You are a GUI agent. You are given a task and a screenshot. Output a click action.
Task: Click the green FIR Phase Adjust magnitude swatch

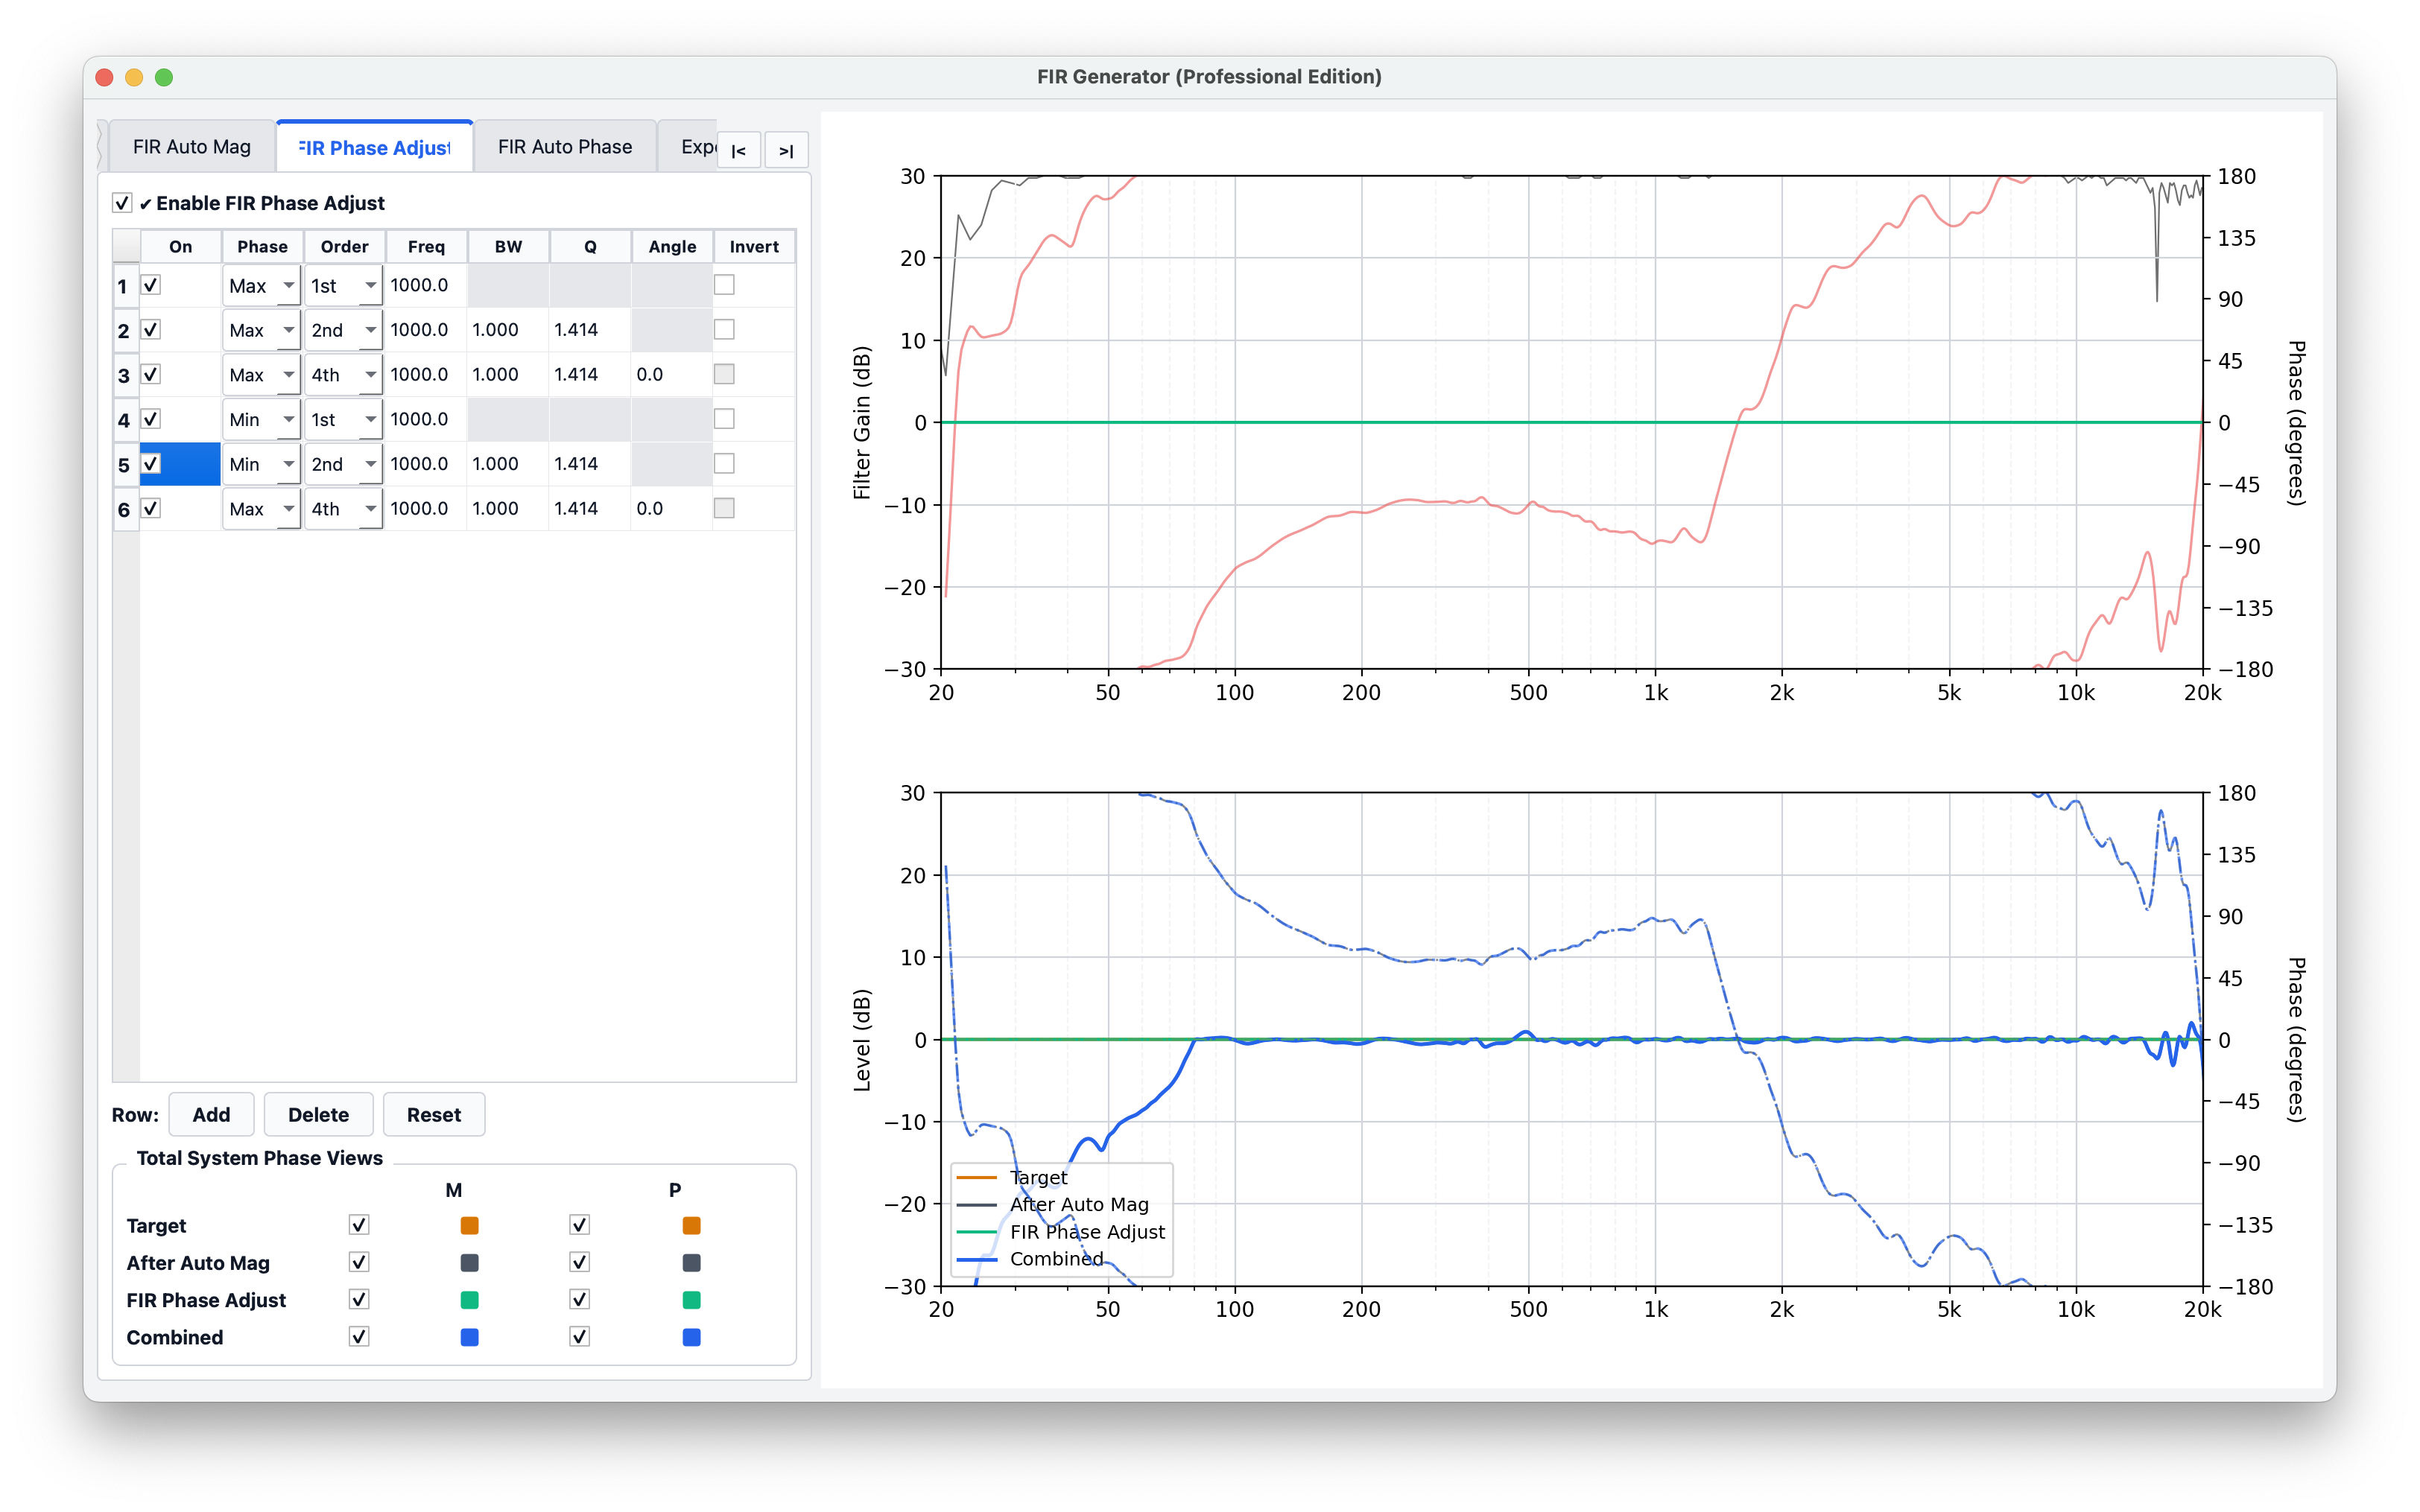click(x=469, y=1300)
